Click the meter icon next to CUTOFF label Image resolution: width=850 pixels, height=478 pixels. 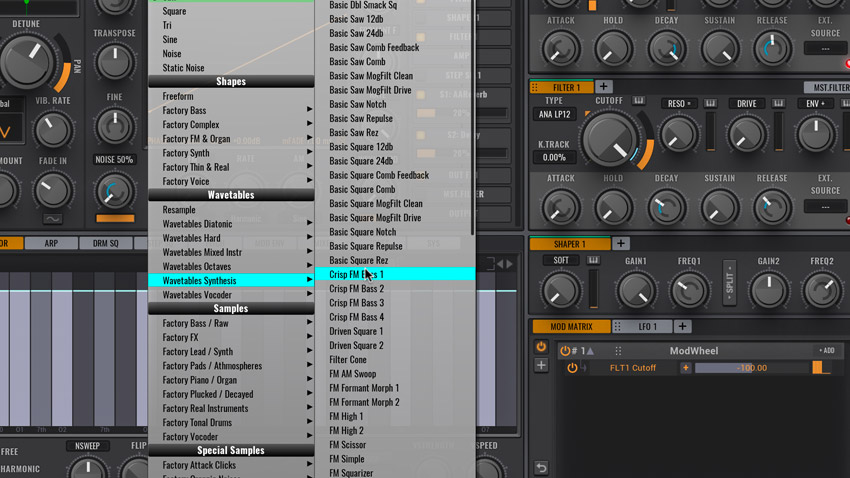(639, 101)
